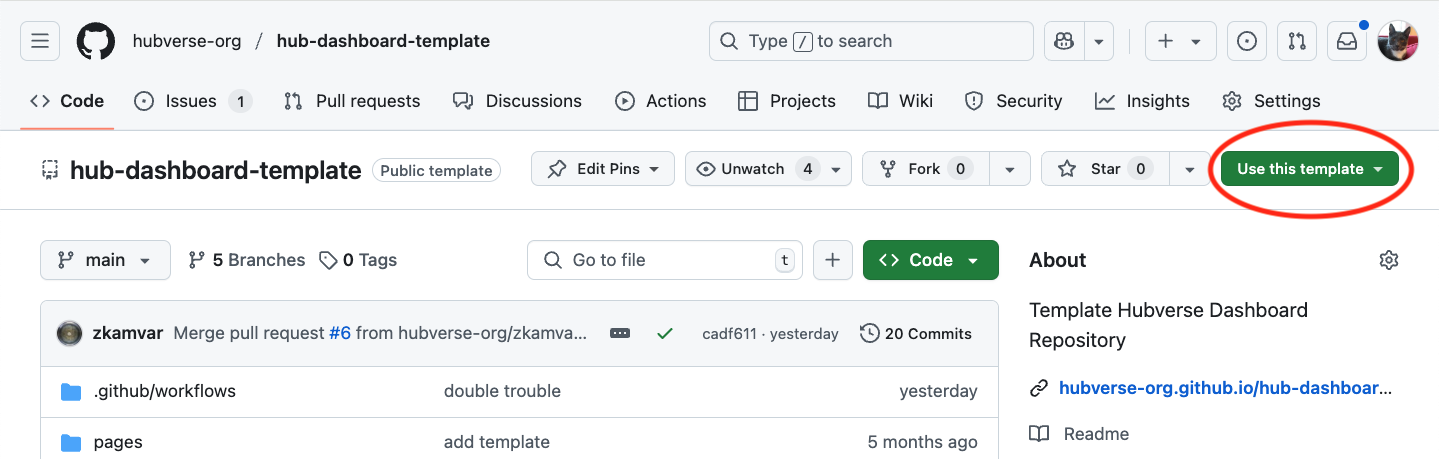Click the search field in the header
This screenshot has width=1439, height=459.
point(871,41)
